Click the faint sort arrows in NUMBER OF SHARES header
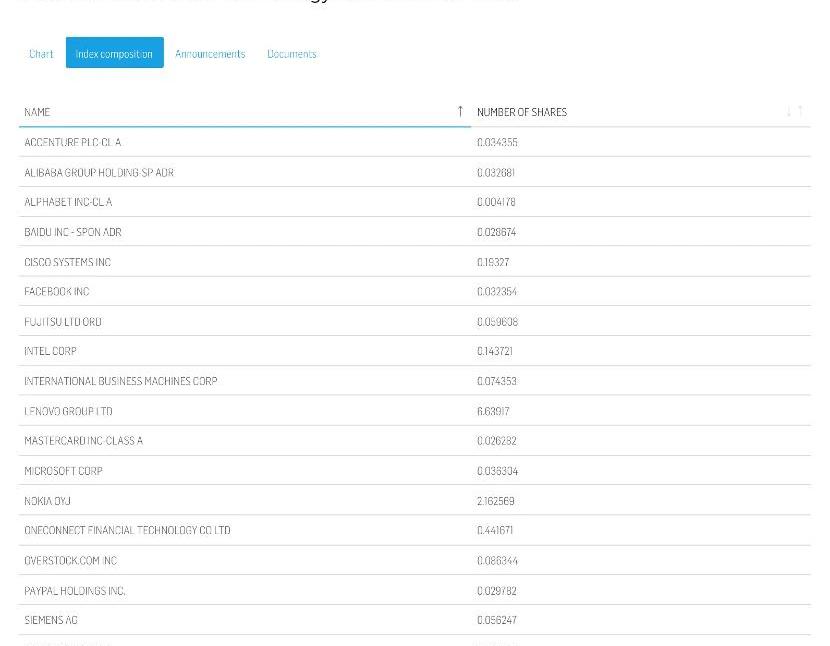 (795, 111)
